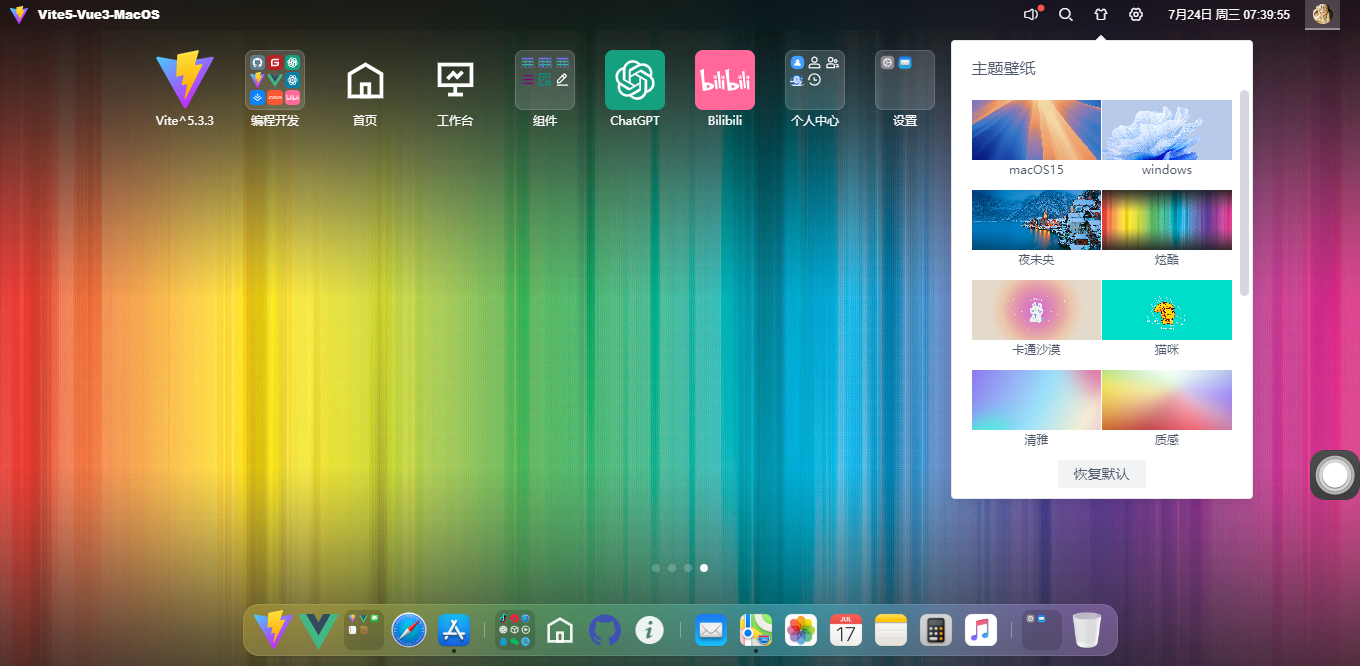Open the Music app in the dock
Viewport: 1360px width, 666px height.
click(x=981, y=630)
